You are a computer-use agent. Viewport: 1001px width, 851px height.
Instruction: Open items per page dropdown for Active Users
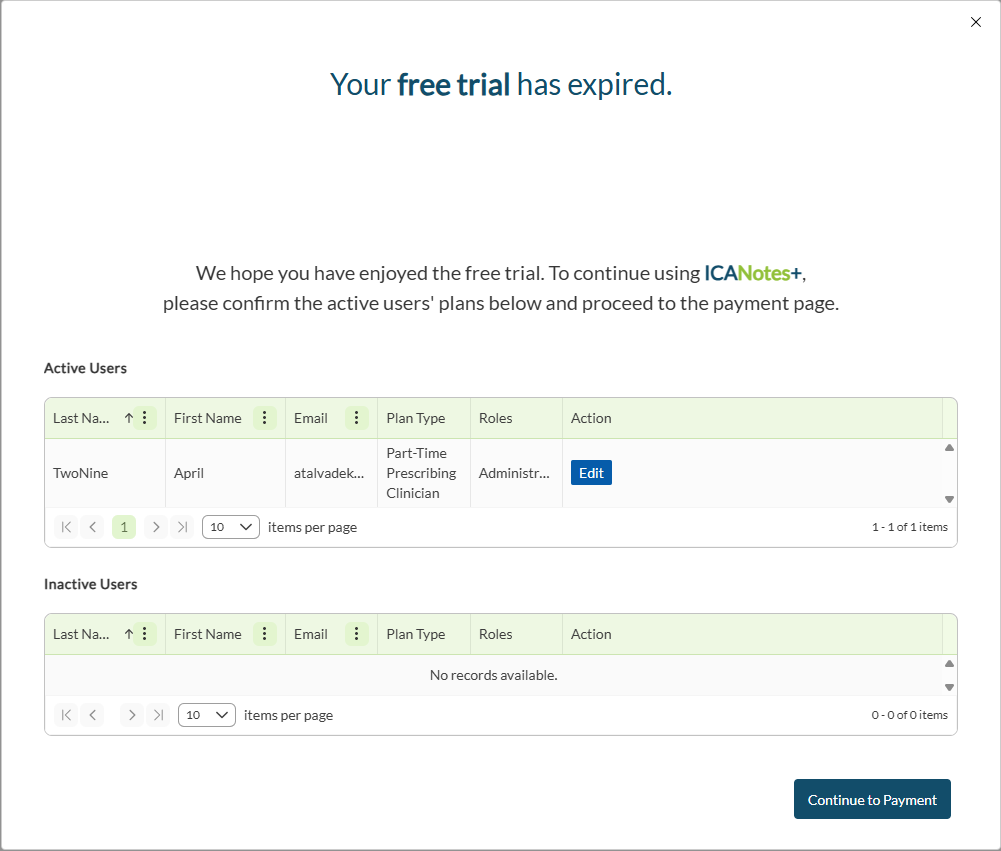(230, 527)
